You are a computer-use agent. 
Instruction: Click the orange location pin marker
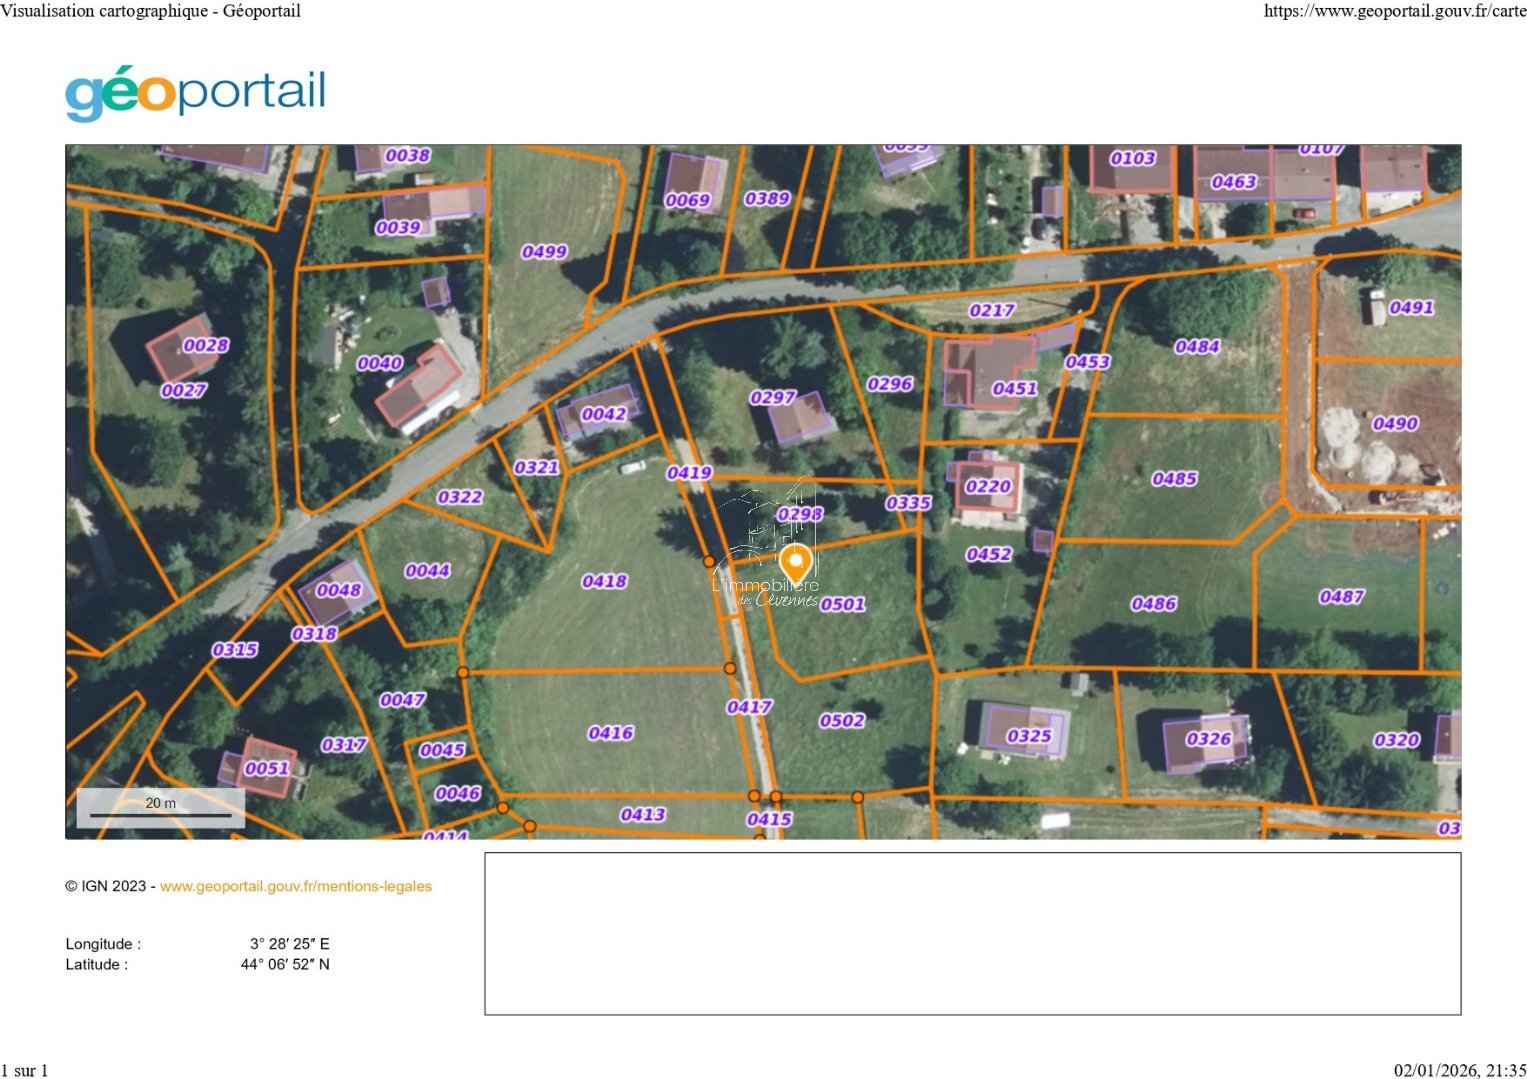click(x=795, y=562)
